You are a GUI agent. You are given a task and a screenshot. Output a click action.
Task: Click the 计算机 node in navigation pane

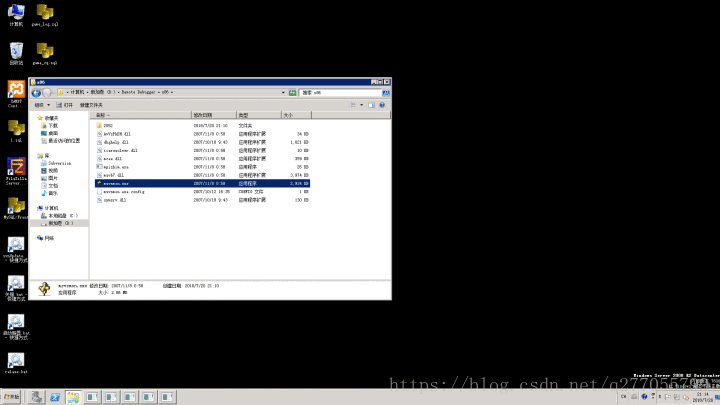pyautogui.click(x=48, y=208)
